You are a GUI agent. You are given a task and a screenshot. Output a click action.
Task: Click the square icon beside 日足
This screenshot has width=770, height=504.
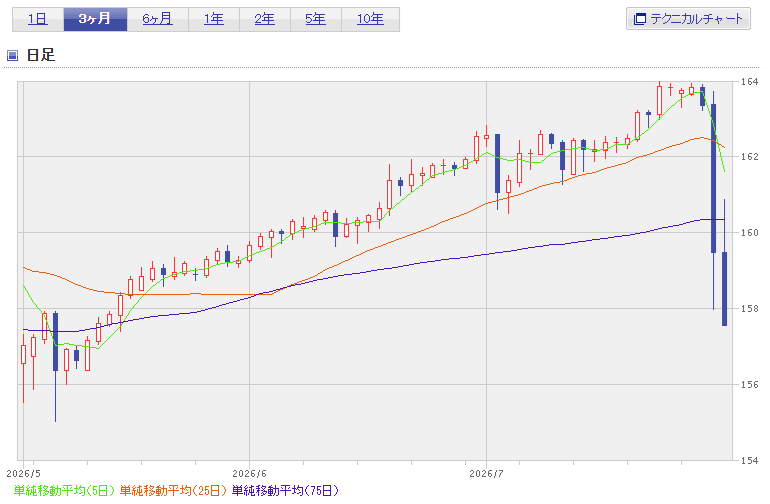click(13, 55)
